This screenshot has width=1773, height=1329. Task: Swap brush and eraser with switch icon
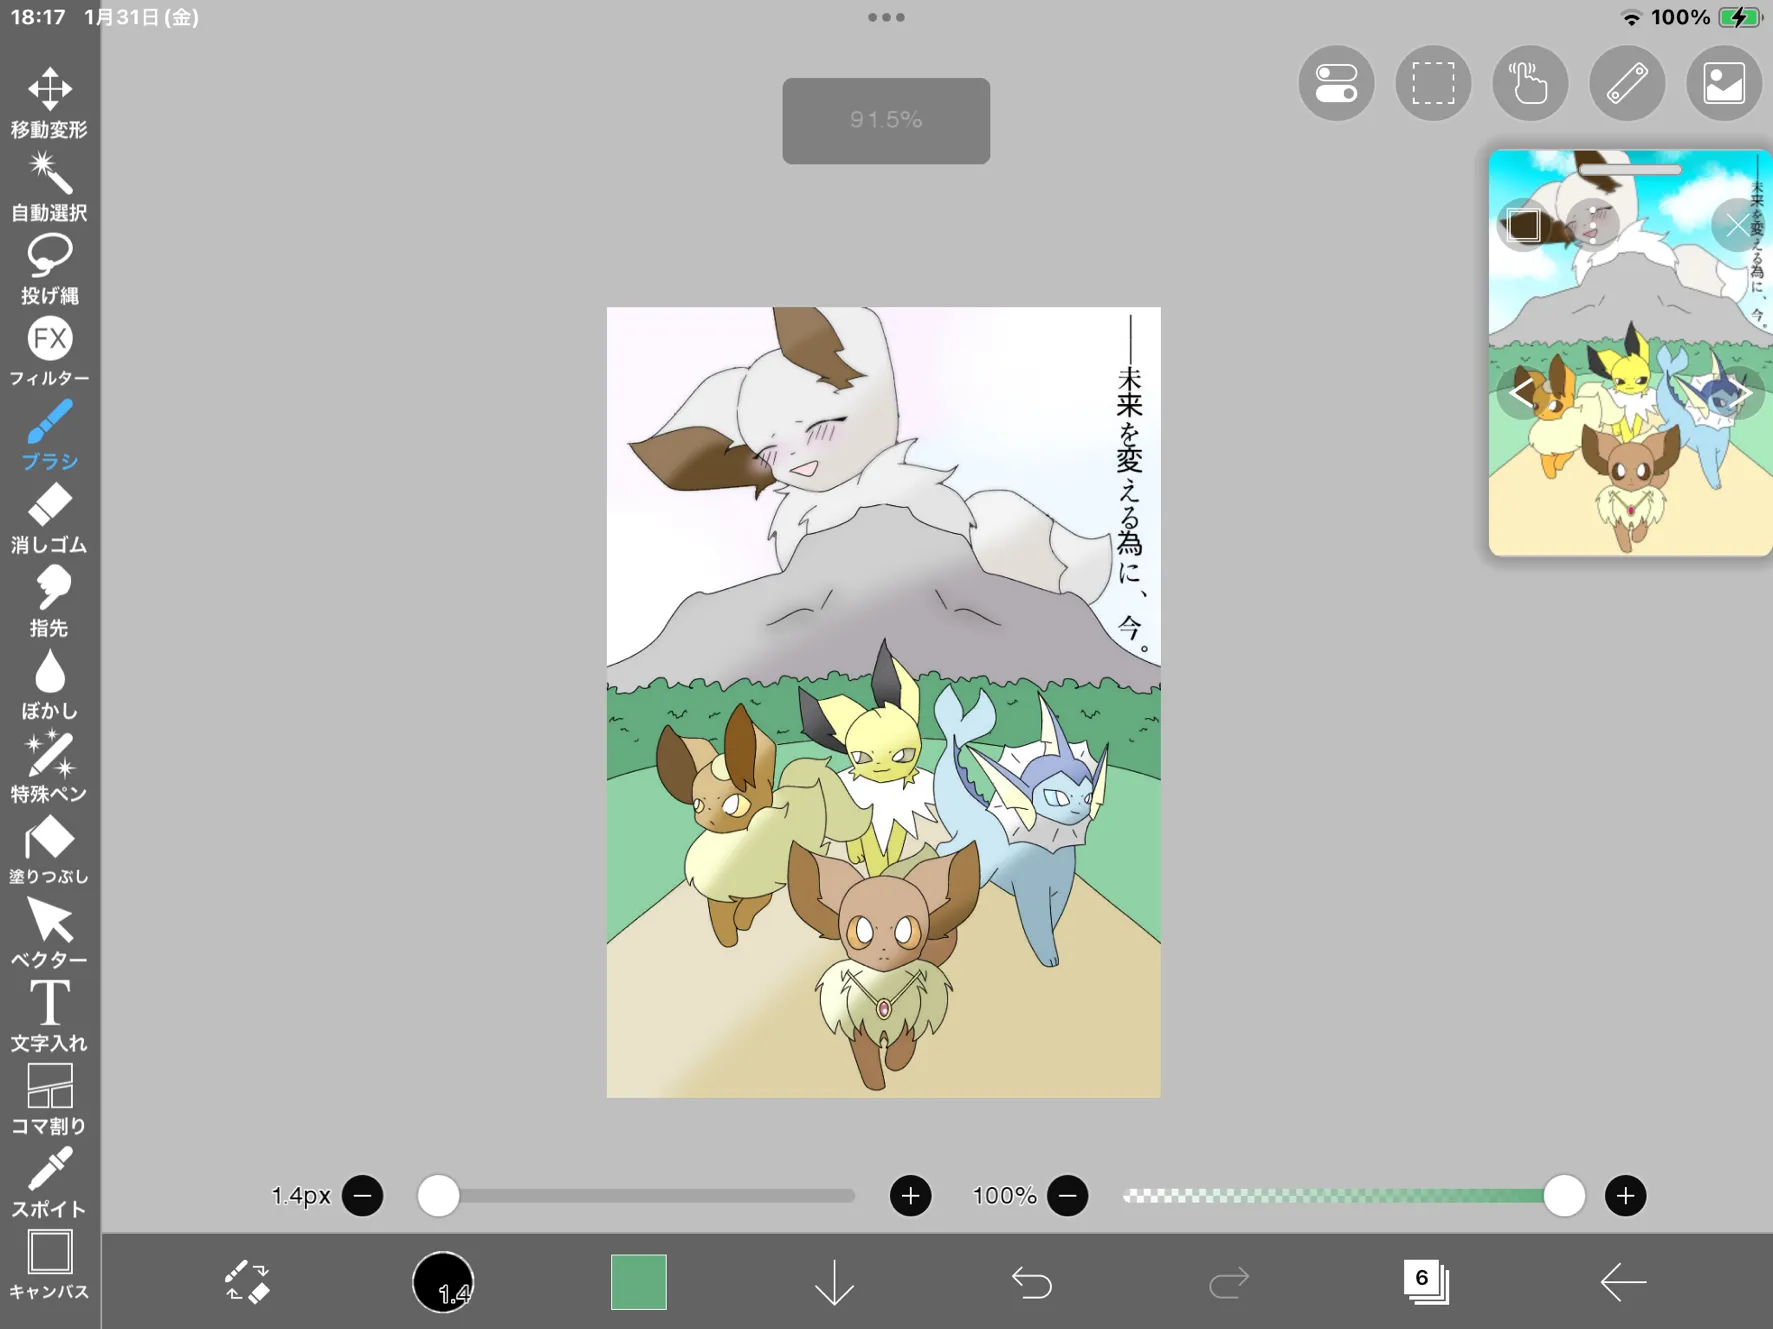pos(246,1281)
